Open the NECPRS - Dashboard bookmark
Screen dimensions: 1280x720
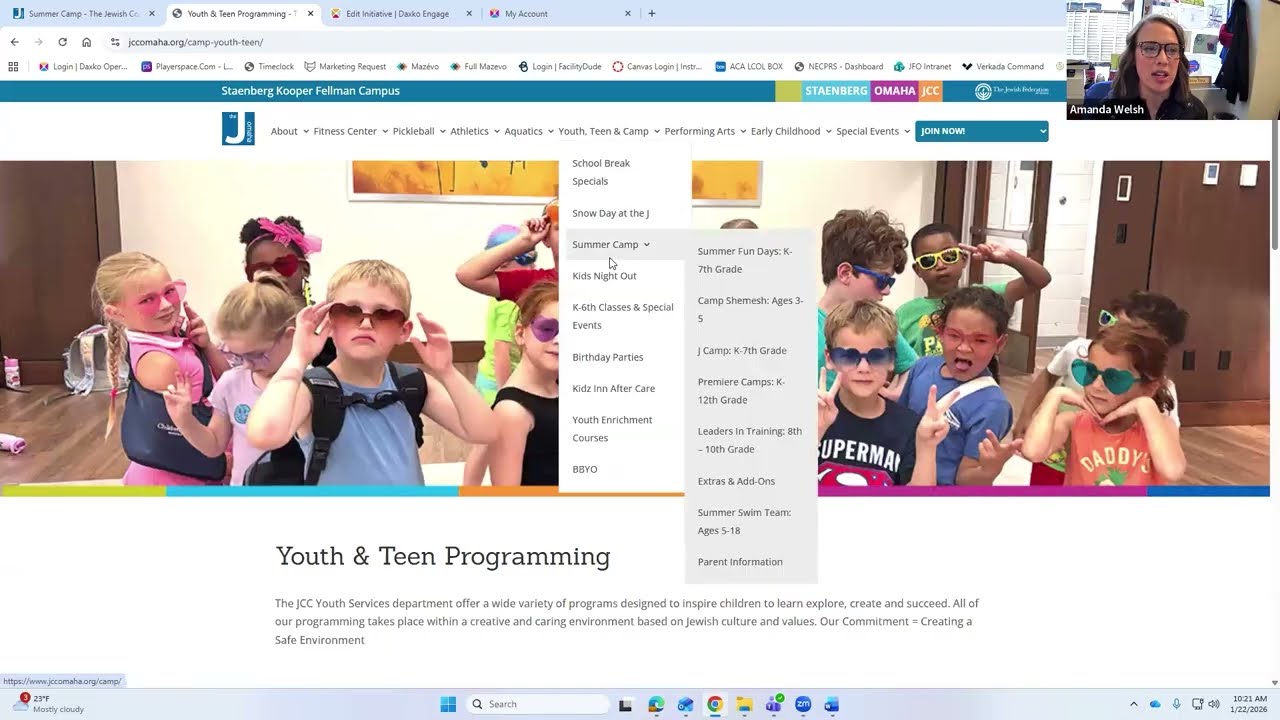[x=838, y=67]
